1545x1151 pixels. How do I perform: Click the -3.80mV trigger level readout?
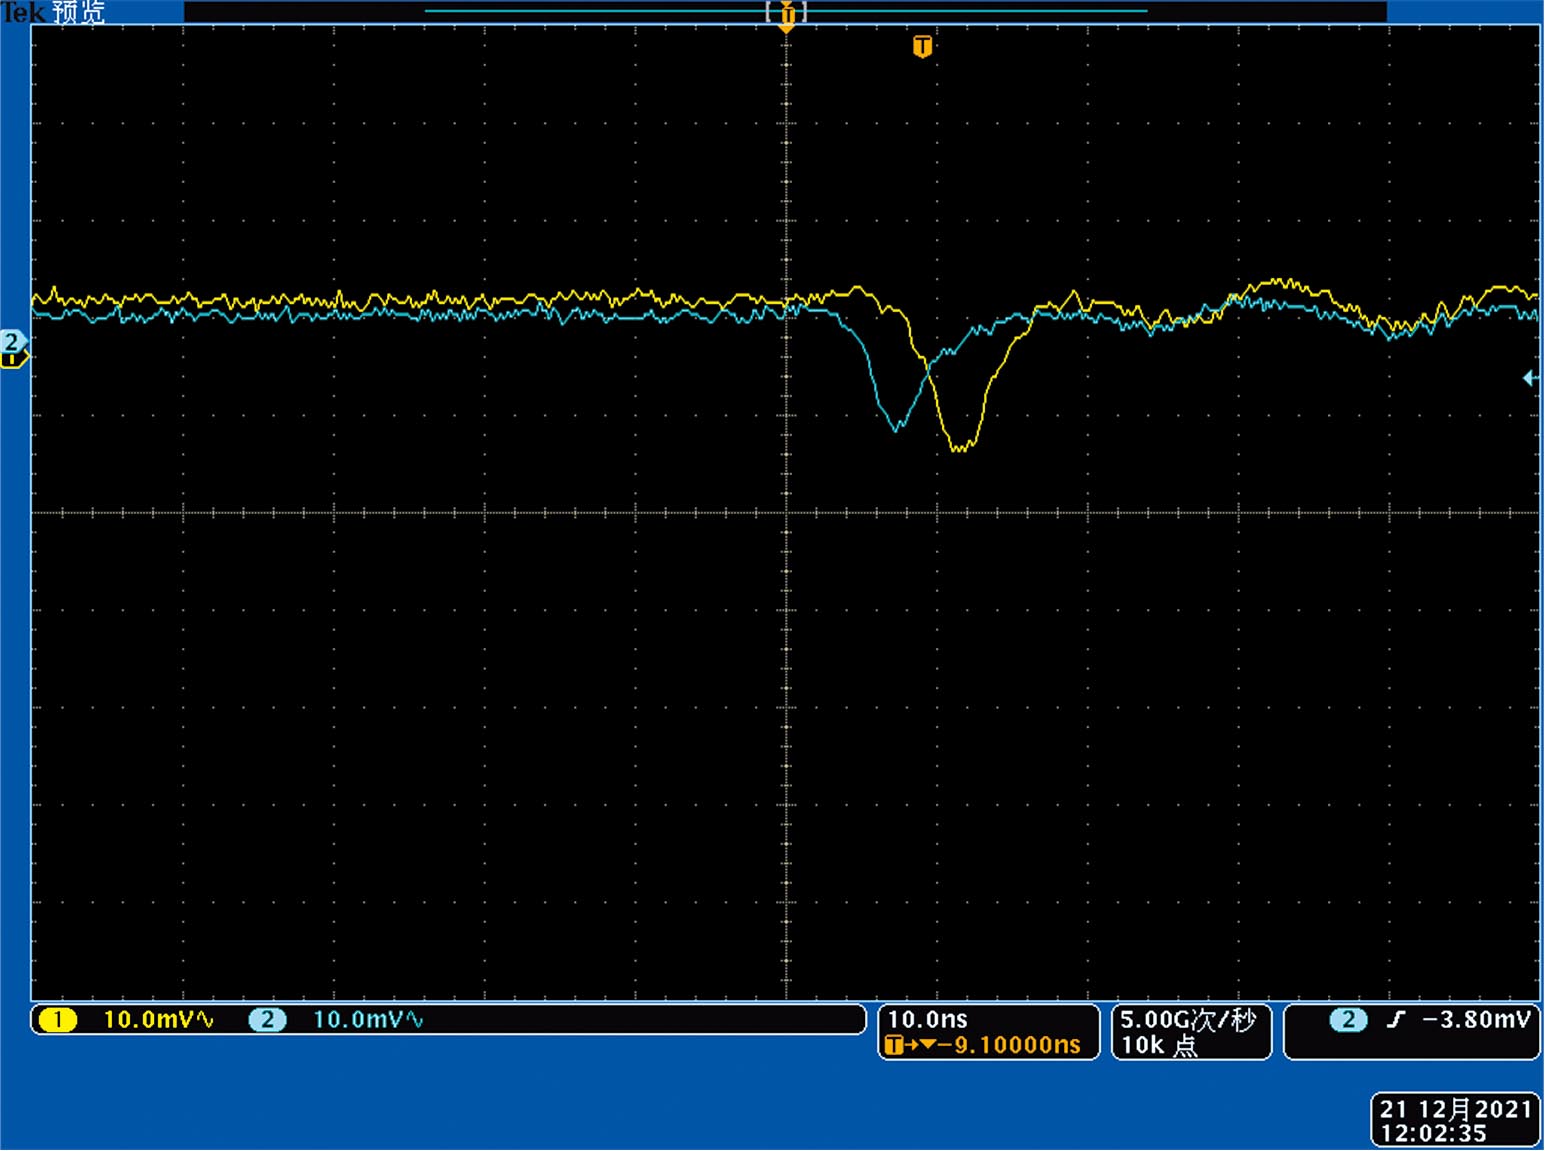(1476, 1020)
